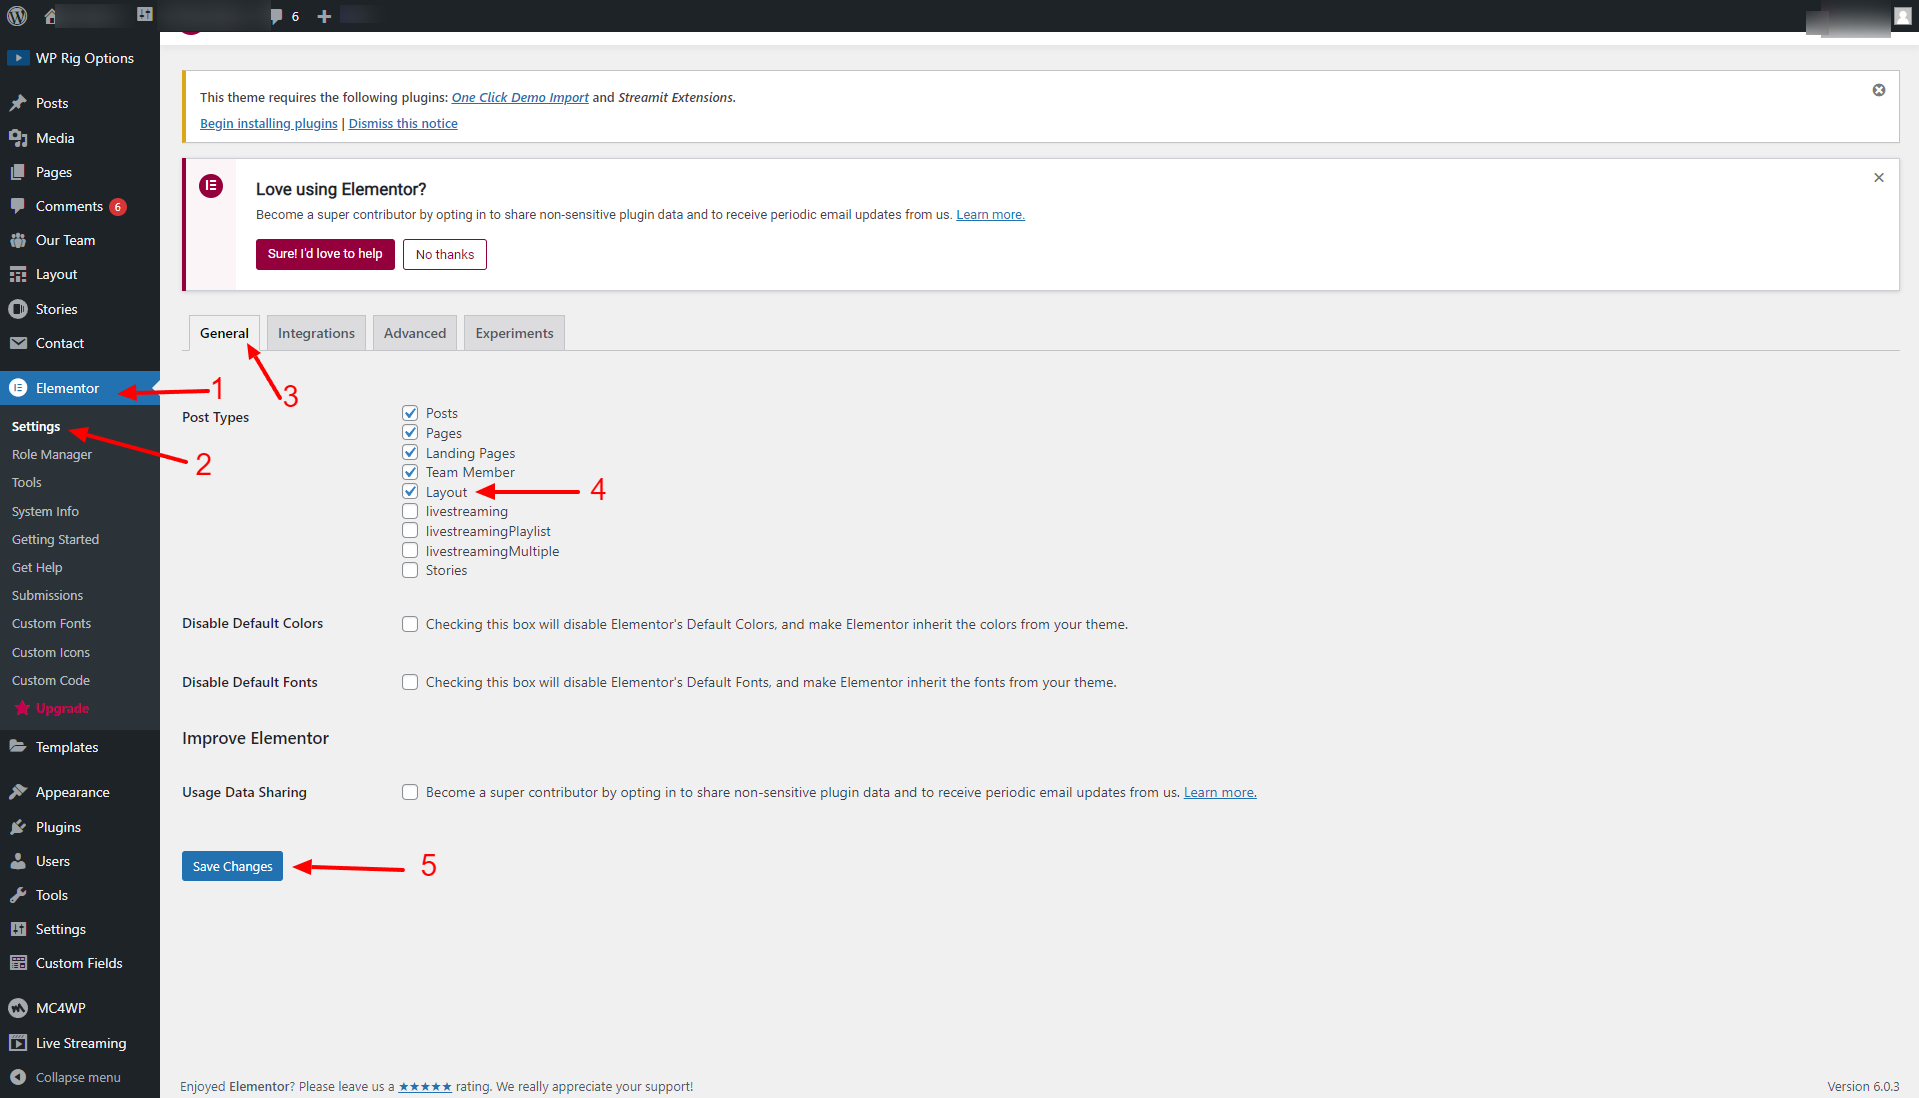Image resolution: width=1919 pixels, height=1098 pixels.
Task: Enable the livestreaming checkbox
Action: click(x=410, y=511)
